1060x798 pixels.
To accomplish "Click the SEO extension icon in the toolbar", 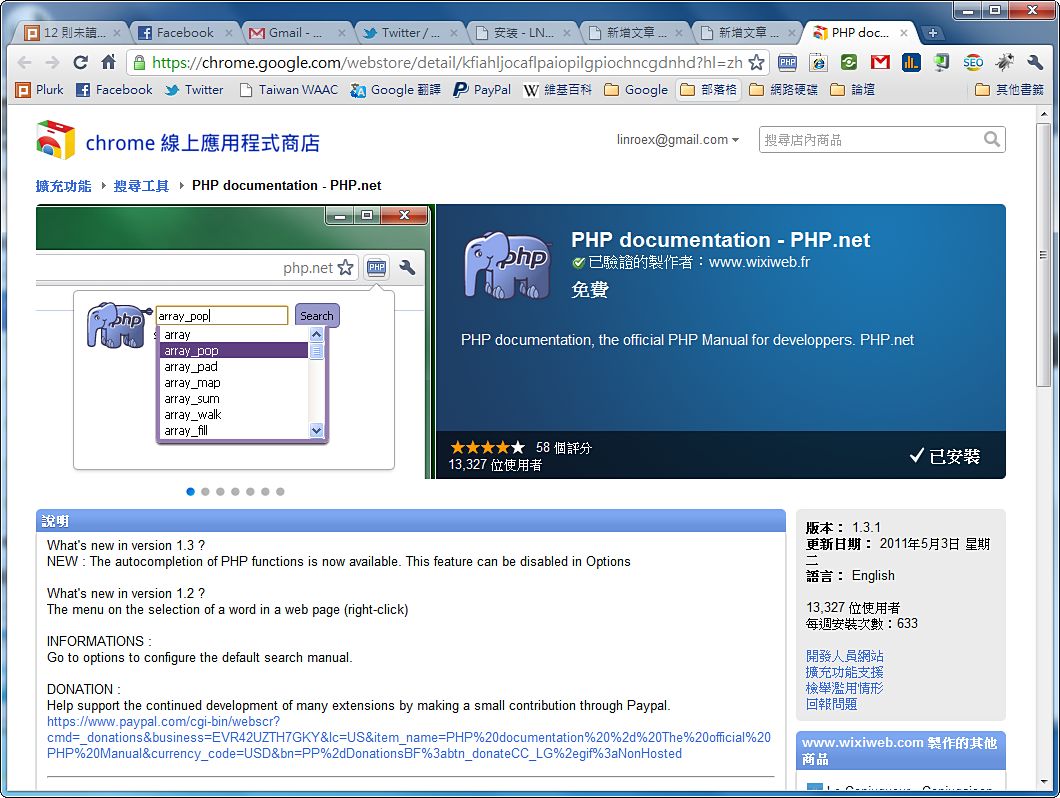I will tap(973, 63).
